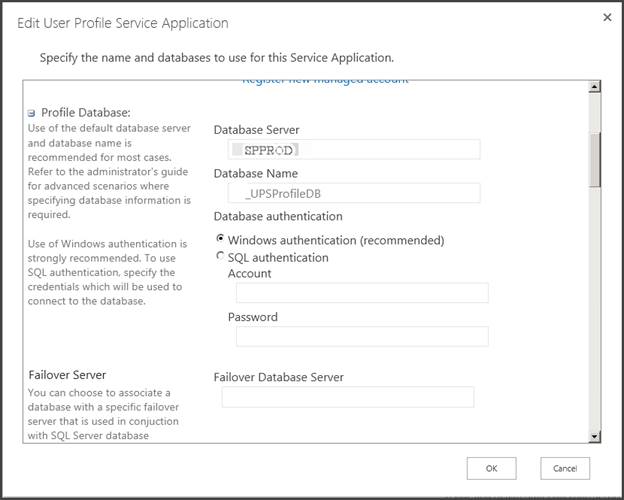Open the Register new managed account link
This screenshot has width=624, height=500.
pyautogui.click(x=325, y=80)
